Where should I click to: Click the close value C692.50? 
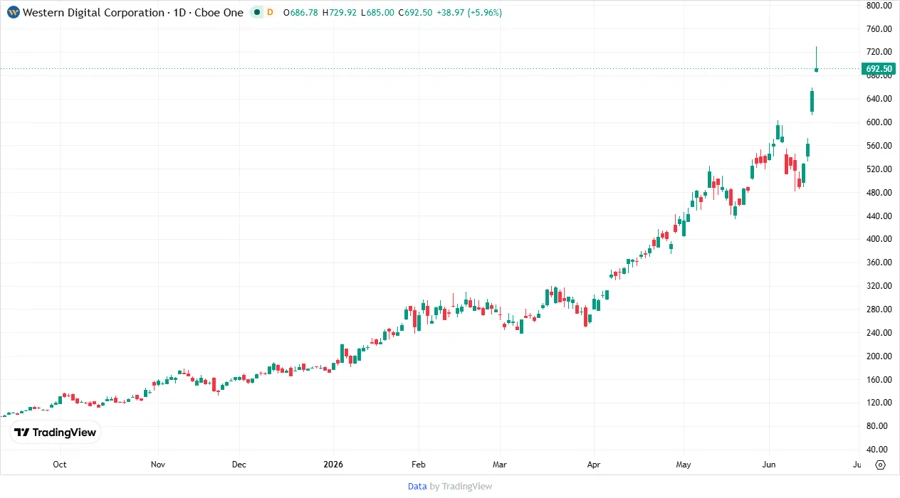pyautogui.click(x=415, y=12)
